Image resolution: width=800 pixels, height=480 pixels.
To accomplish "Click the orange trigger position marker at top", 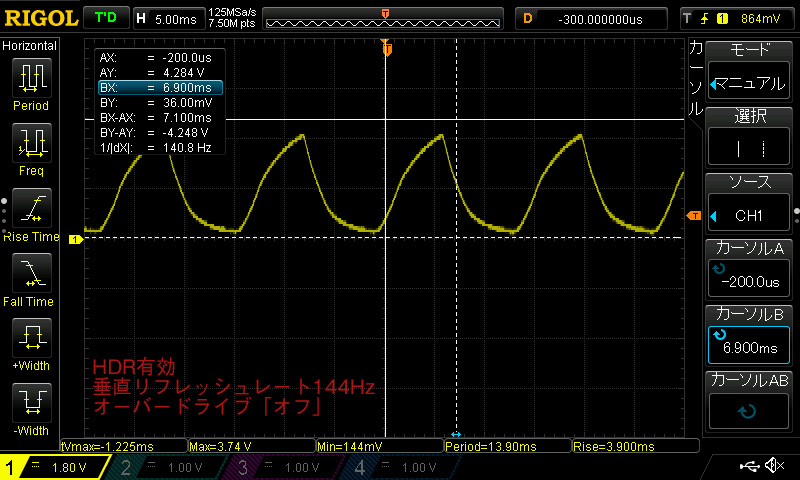I will pos(387,48).
